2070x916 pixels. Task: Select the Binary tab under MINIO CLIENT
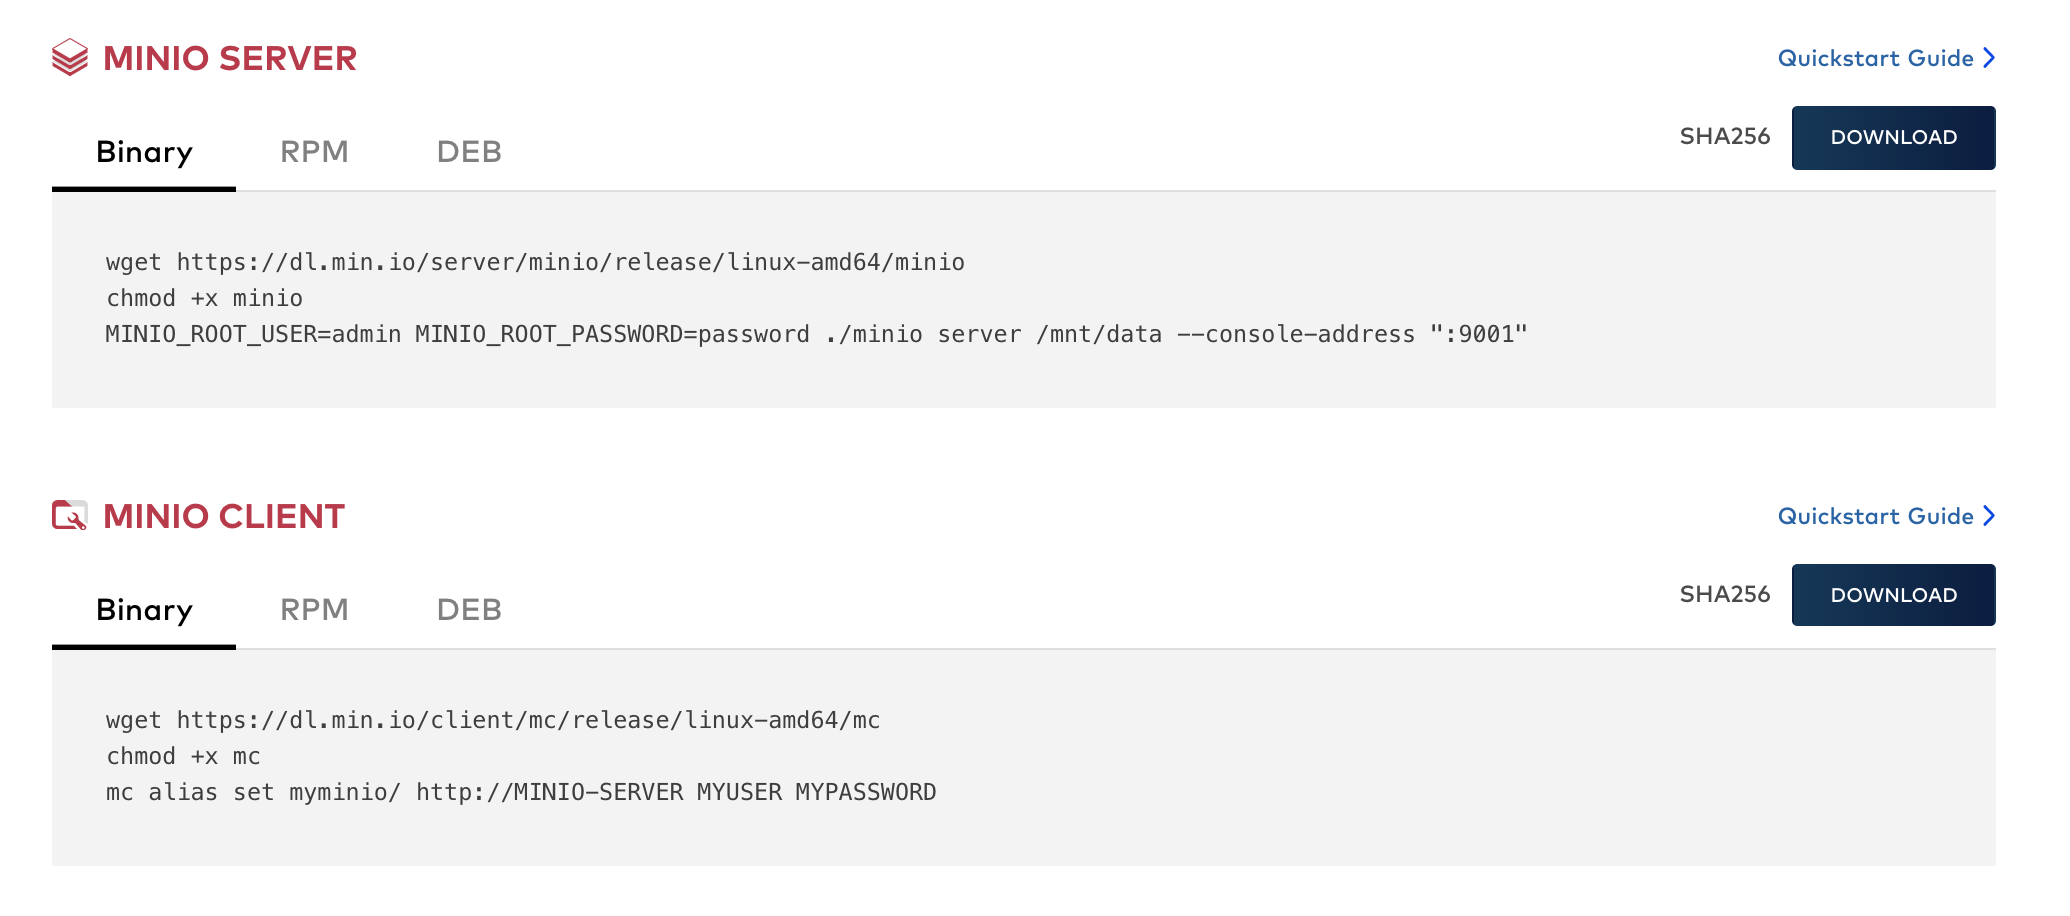(144, 609)
